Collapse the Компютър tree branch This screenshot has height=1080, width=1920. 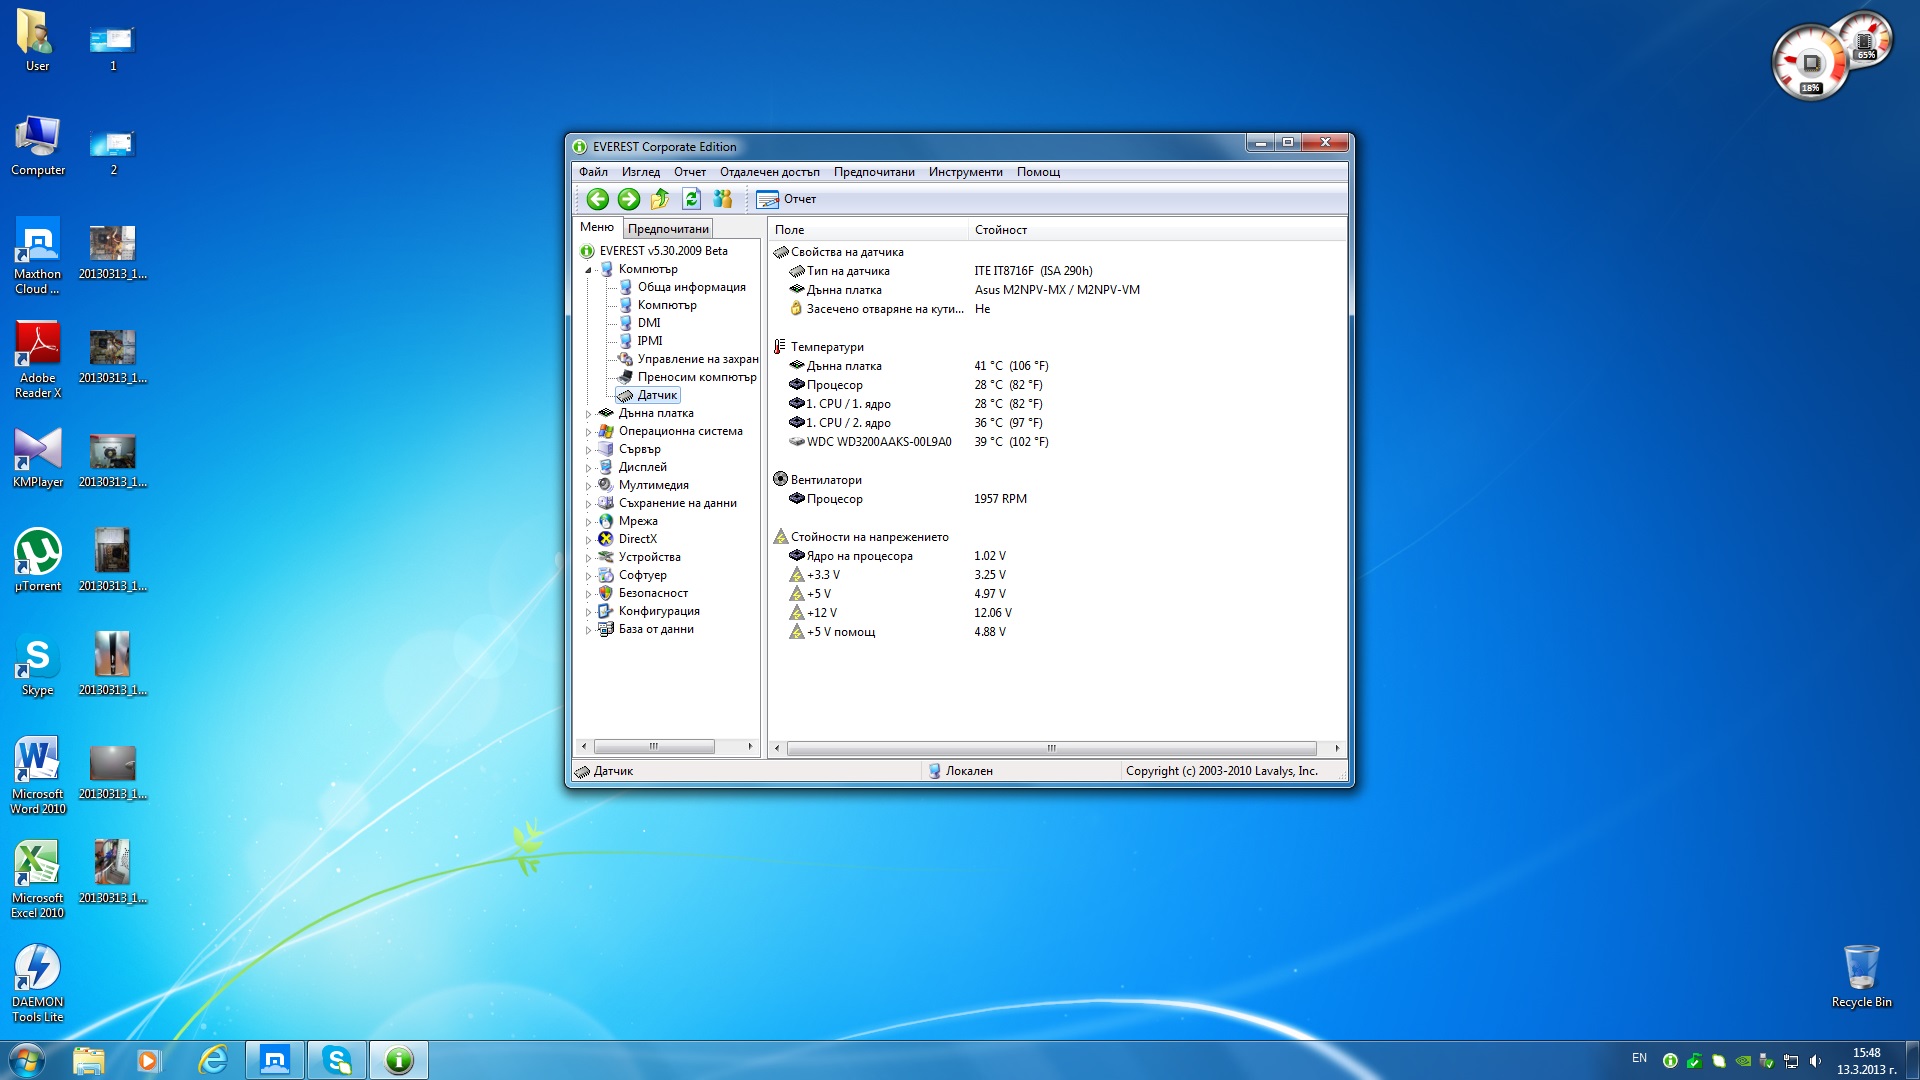click(590, 269)
